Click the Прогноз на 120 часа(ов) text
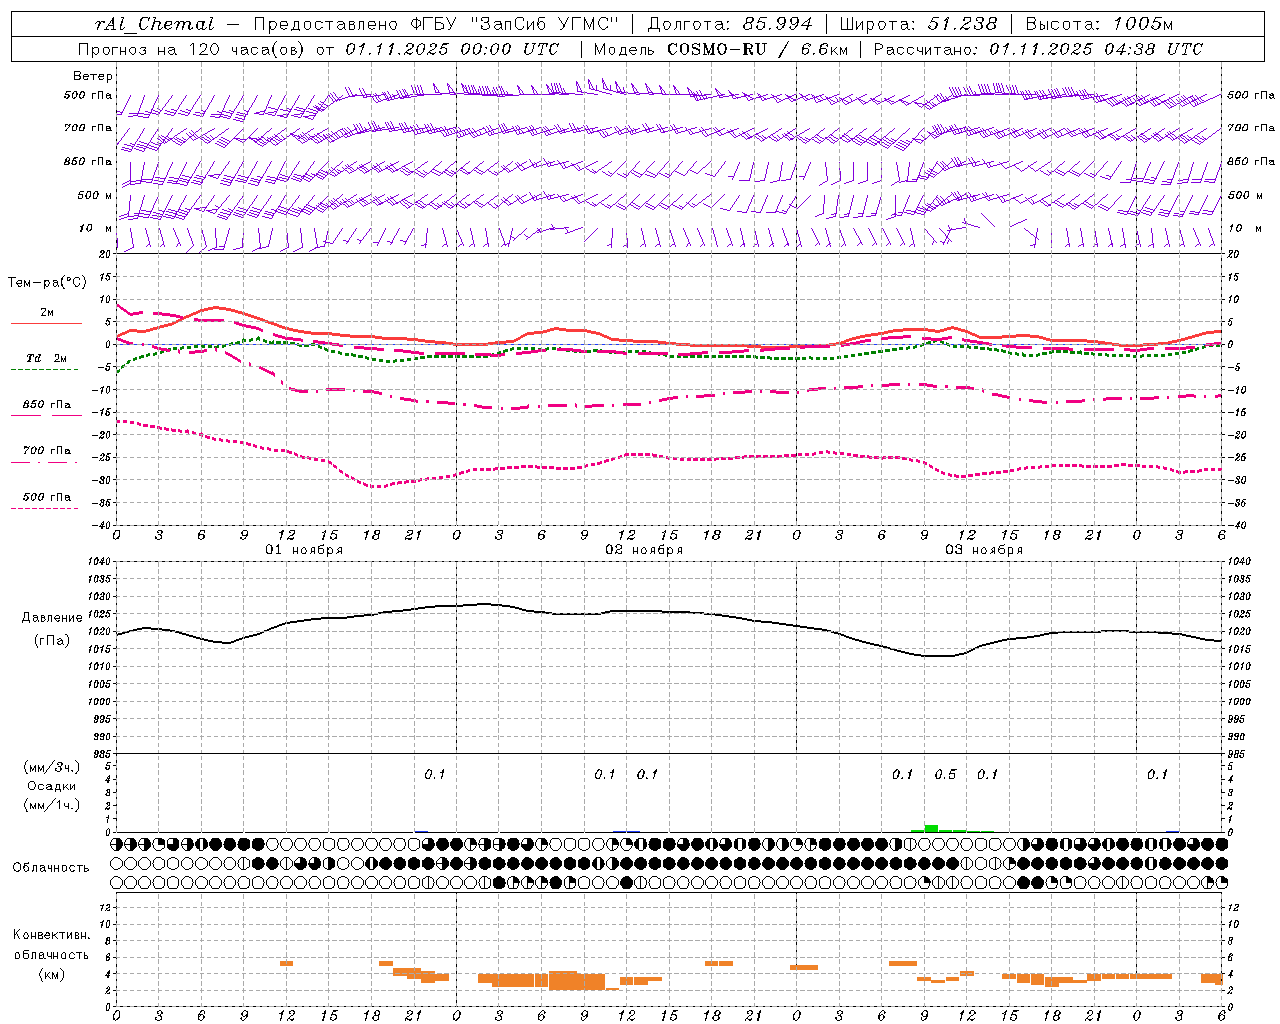 coord(194,49)
